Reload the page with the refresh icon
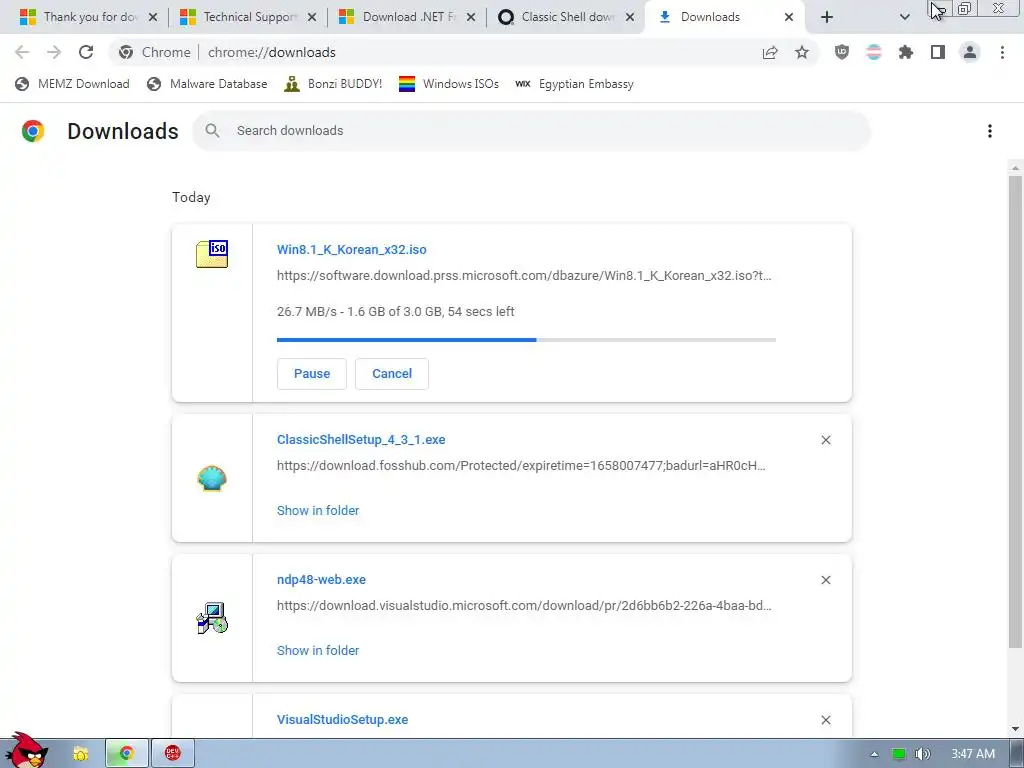 pyautogui.click(x=86, y=52)
